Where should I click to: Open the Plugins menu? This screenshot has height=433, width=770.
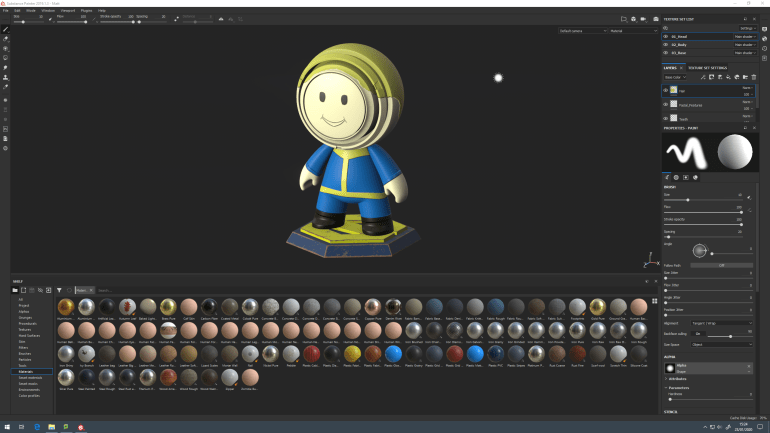pyautogui.click(x=86, y=10)
